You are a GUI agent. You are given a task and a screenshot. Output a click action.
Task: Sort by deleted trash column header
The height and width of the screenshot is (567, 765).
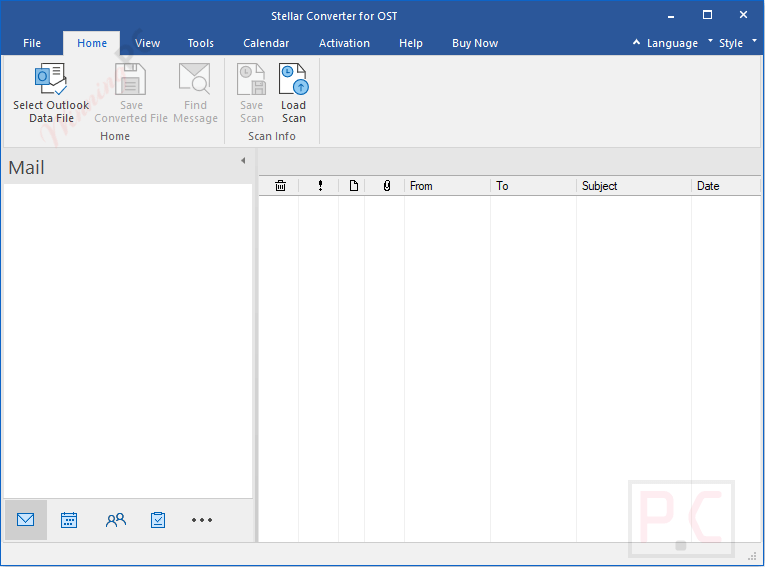281,186
